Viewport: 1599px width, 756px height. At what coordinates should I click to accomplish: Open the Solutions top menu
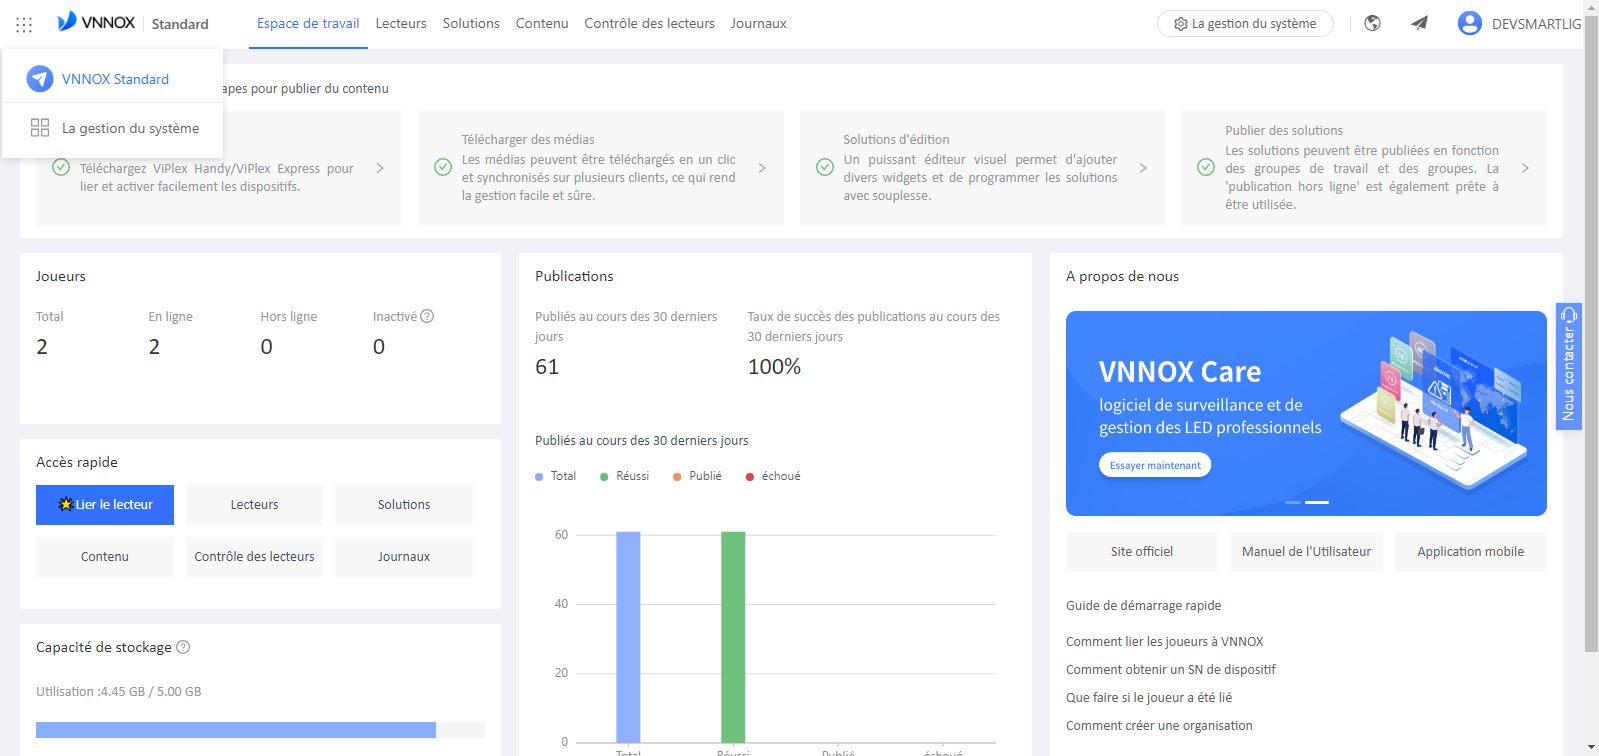pyautogui.click(x=471, y=23)
